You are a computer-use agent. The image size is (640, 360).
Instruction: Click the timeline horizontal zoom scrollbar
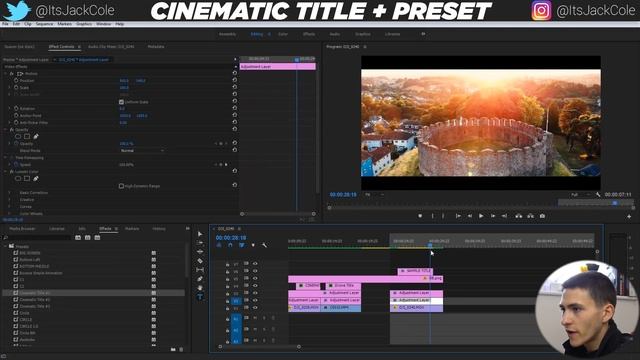[x=260, y=347]
